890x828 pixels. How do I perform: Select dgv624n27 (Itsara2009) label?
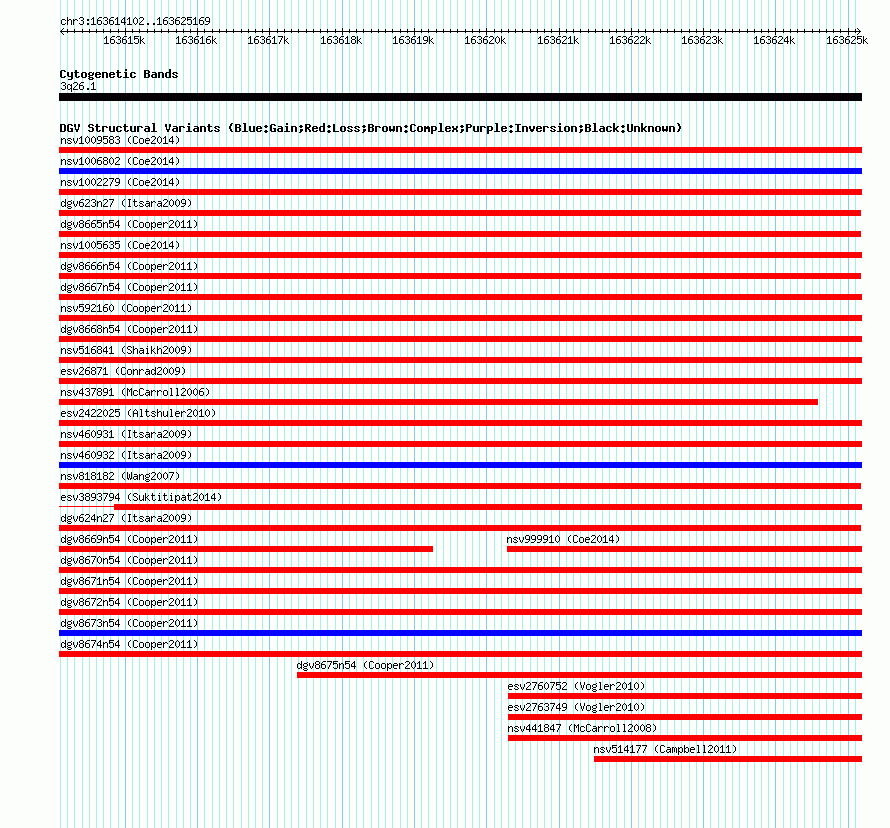pyautogui.click(x=126, y=518)
